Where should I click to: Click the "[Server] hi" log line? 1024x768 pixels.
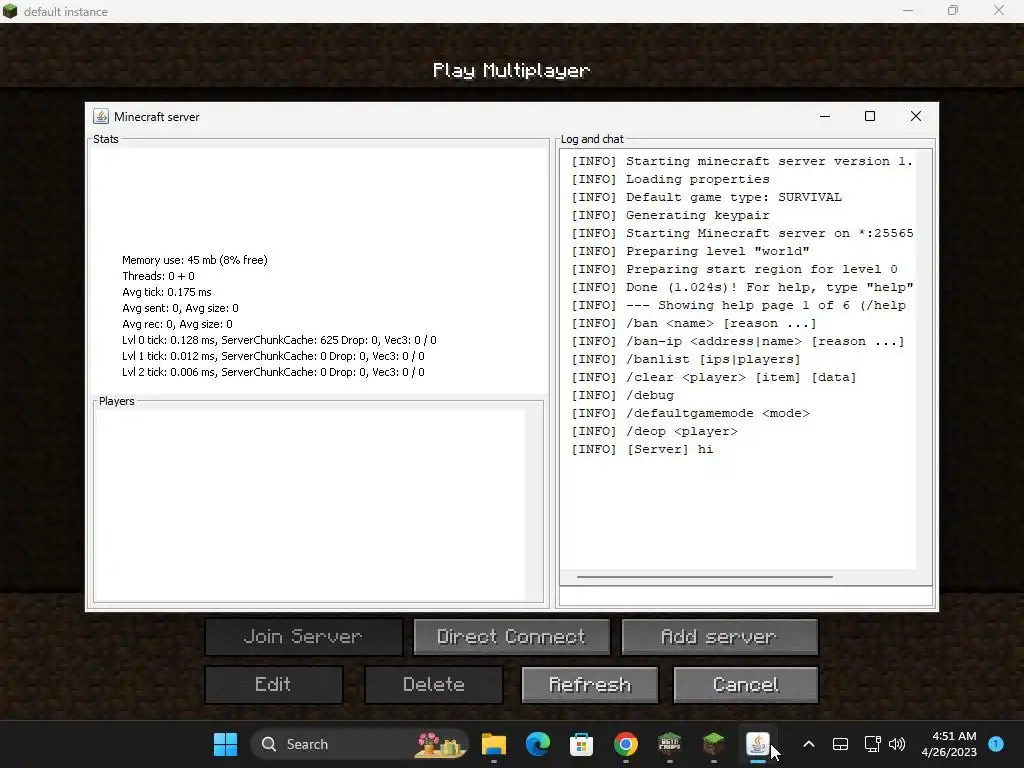(x=643, y=449)
